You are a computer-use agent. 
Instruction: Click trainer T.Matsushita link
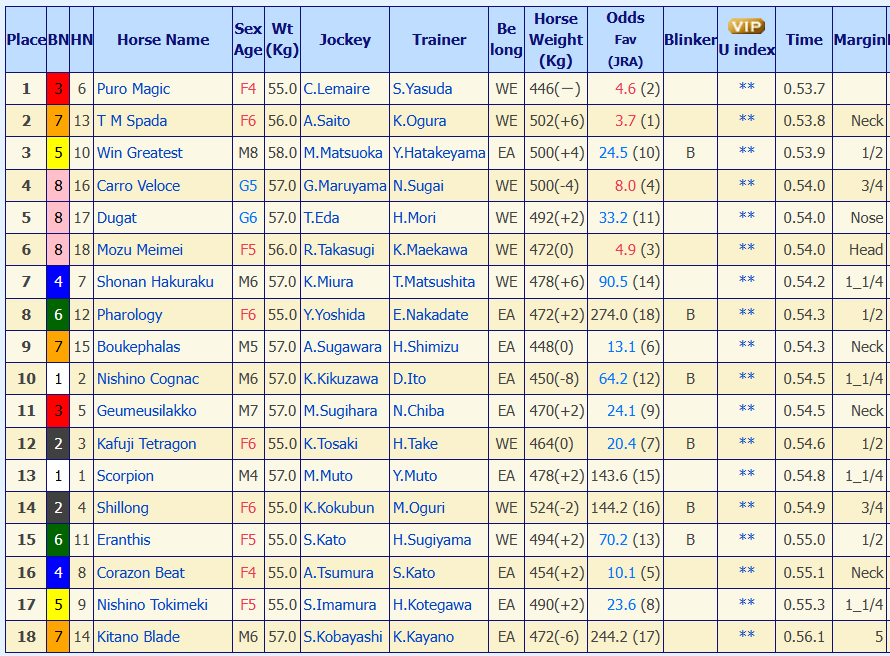(434, 281)
